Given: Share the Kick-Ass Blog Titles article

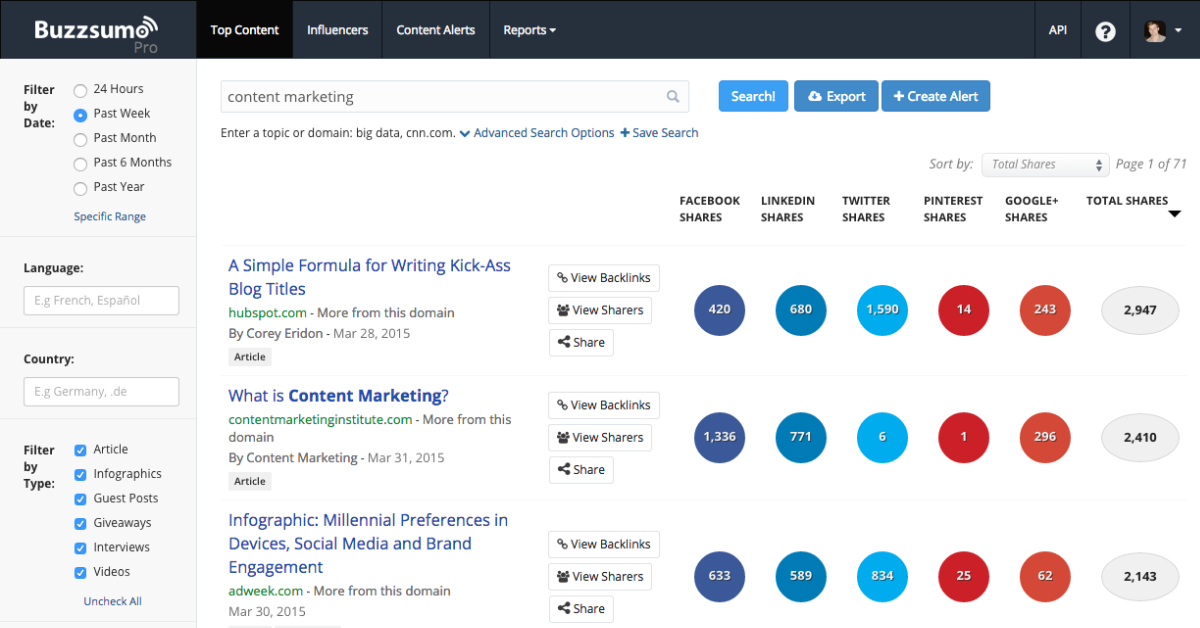Looking at the screenshot, I should [x=581, y=343].
